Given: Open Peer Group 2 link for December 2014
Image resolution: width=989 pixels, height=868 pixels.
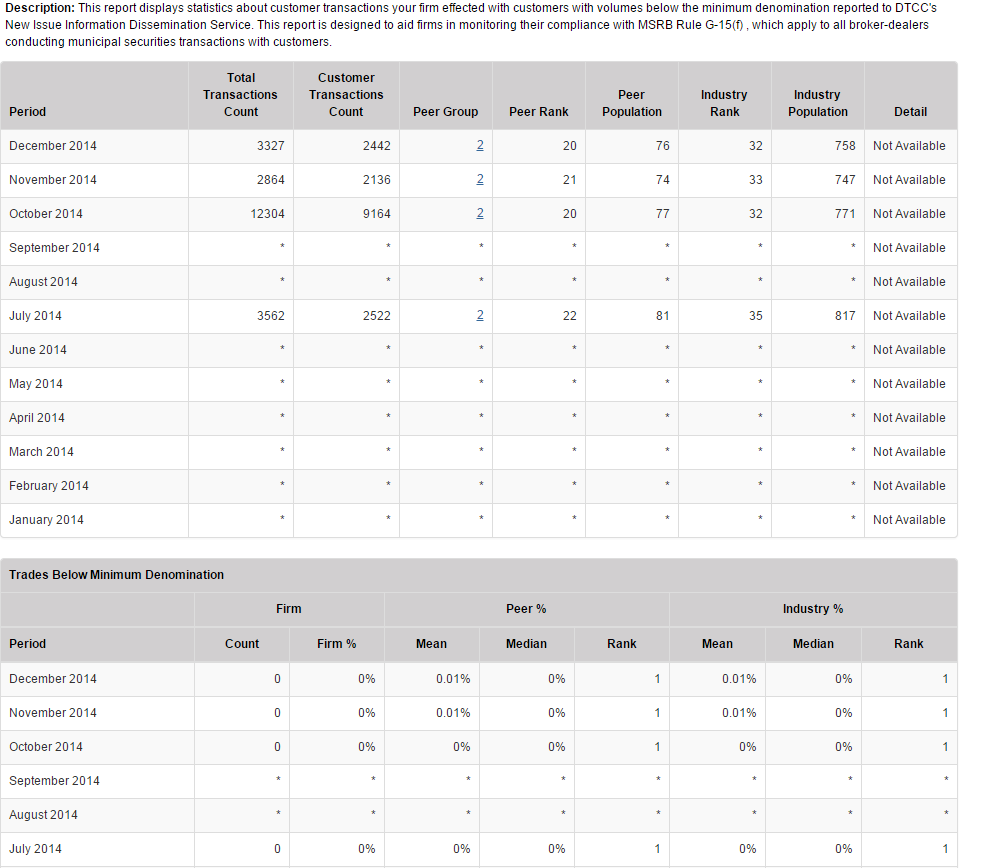Looking at the screenshot, I should (480, 146).
